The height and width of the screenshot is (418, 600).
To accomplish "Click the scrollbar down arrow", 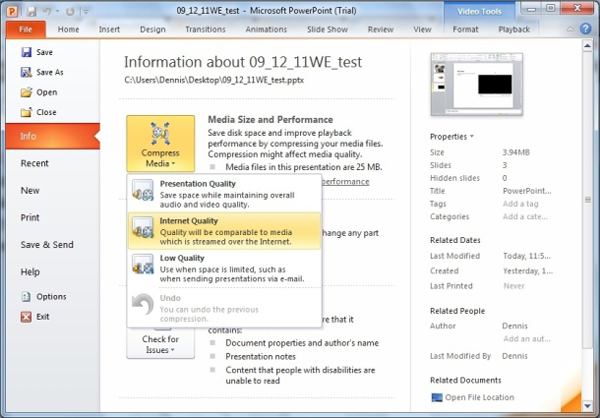I will pyautogui.click(x=588, y=405).
